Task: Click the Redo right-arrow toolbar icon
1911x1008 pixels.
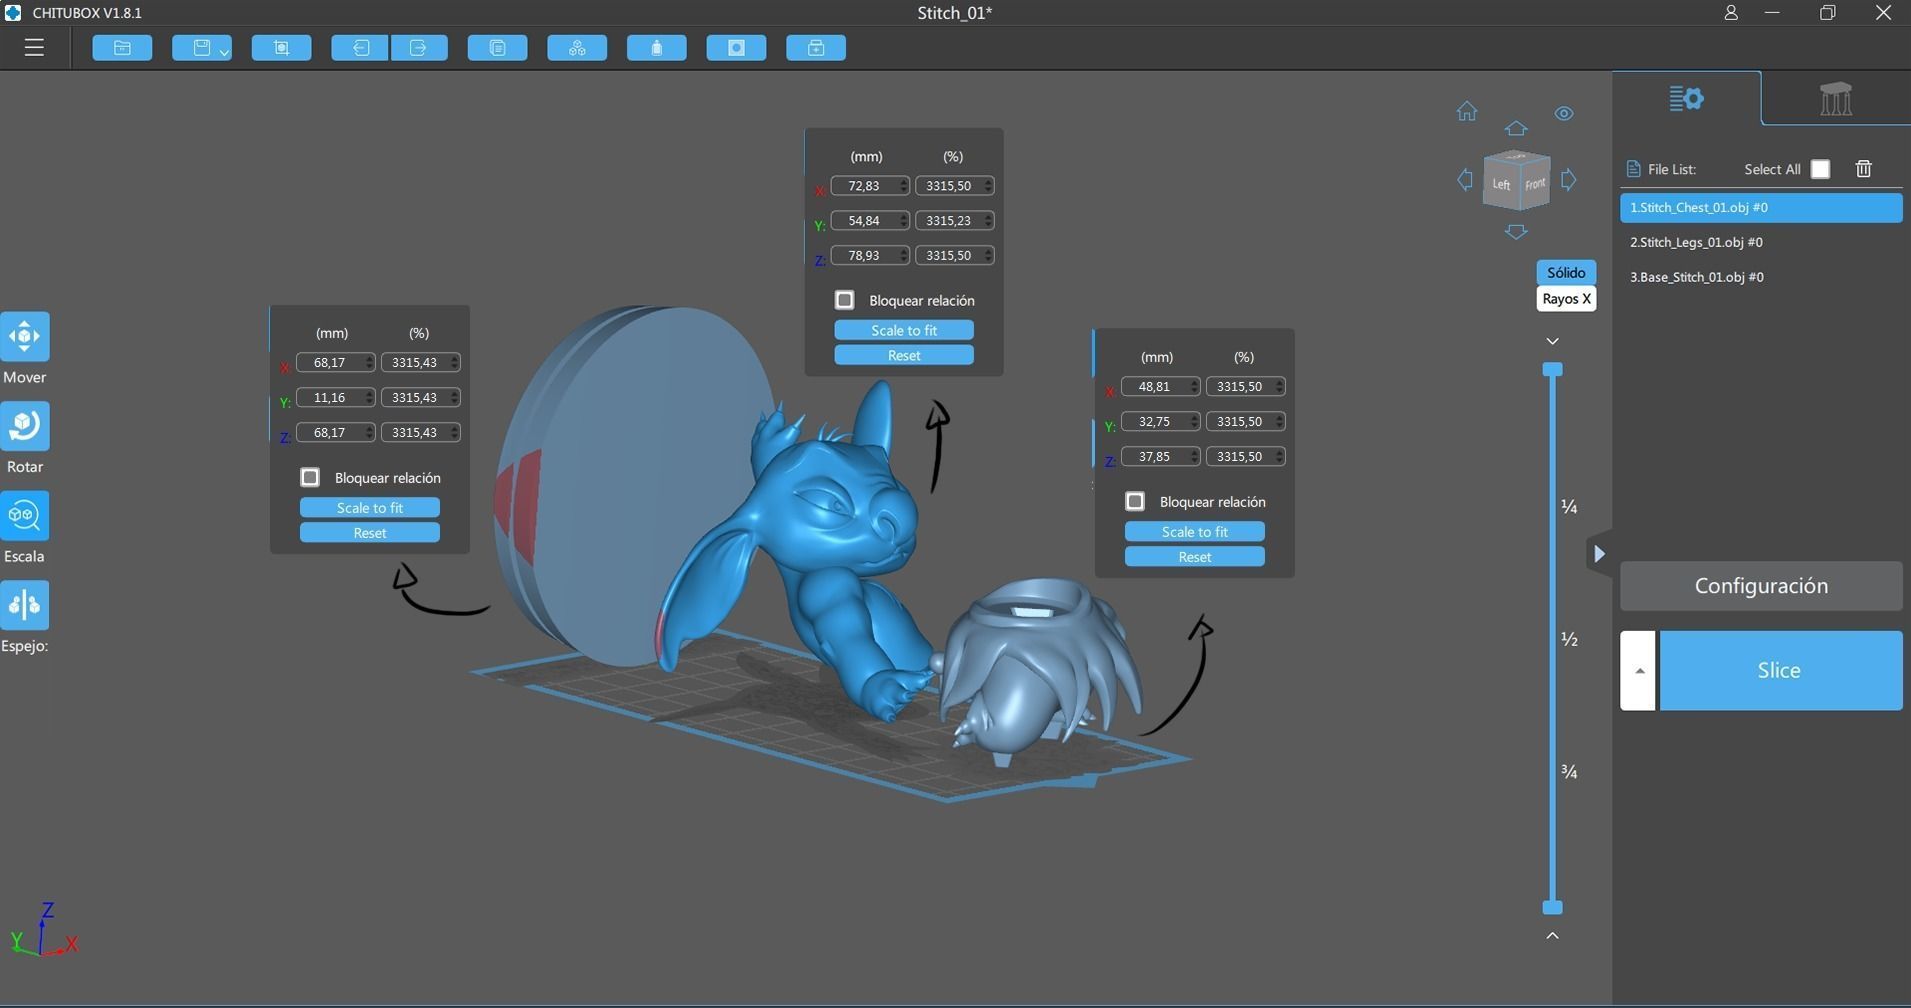Action: coord(419,48)
